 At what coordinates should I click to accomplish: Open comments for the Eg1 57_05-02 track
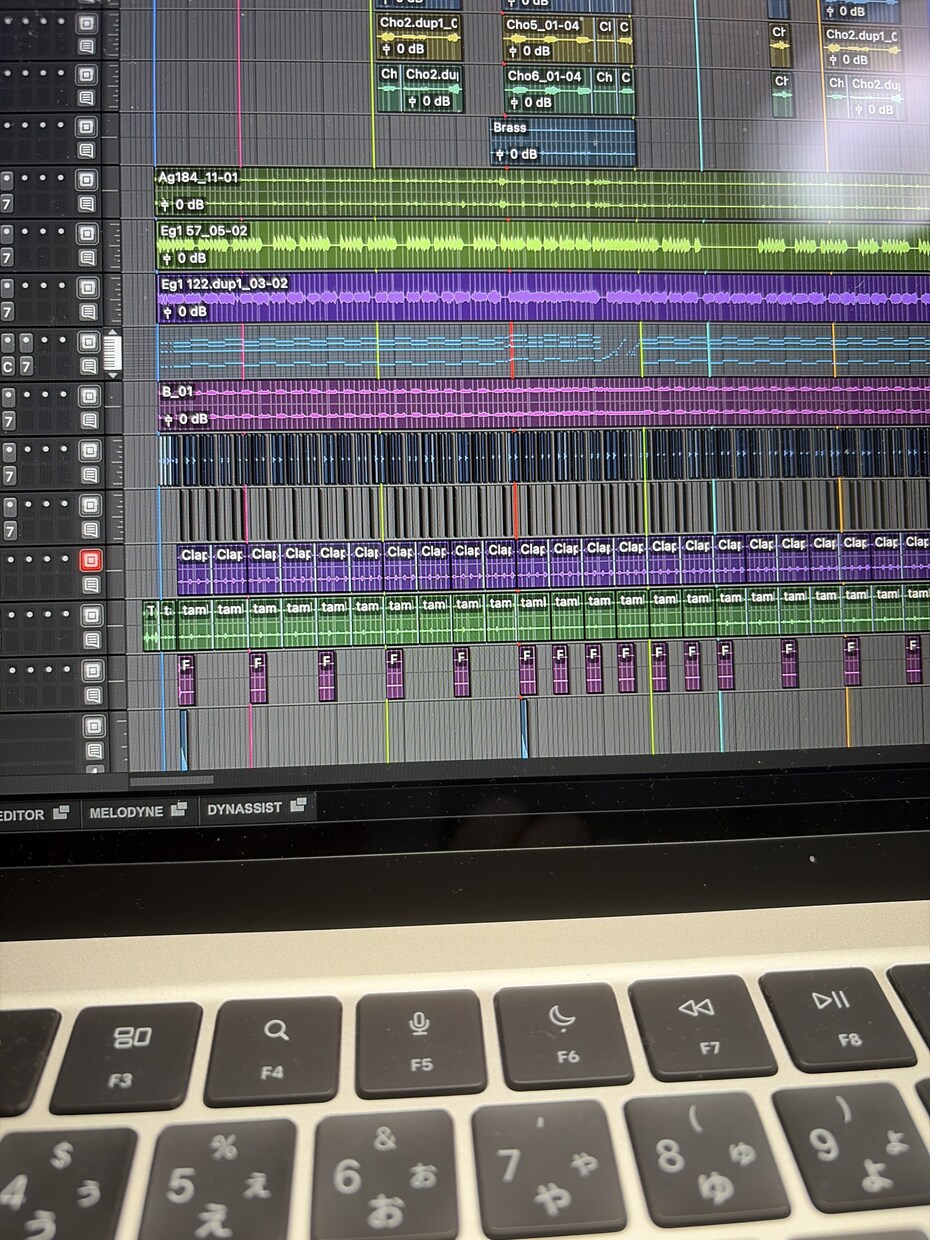coord(88,258)
